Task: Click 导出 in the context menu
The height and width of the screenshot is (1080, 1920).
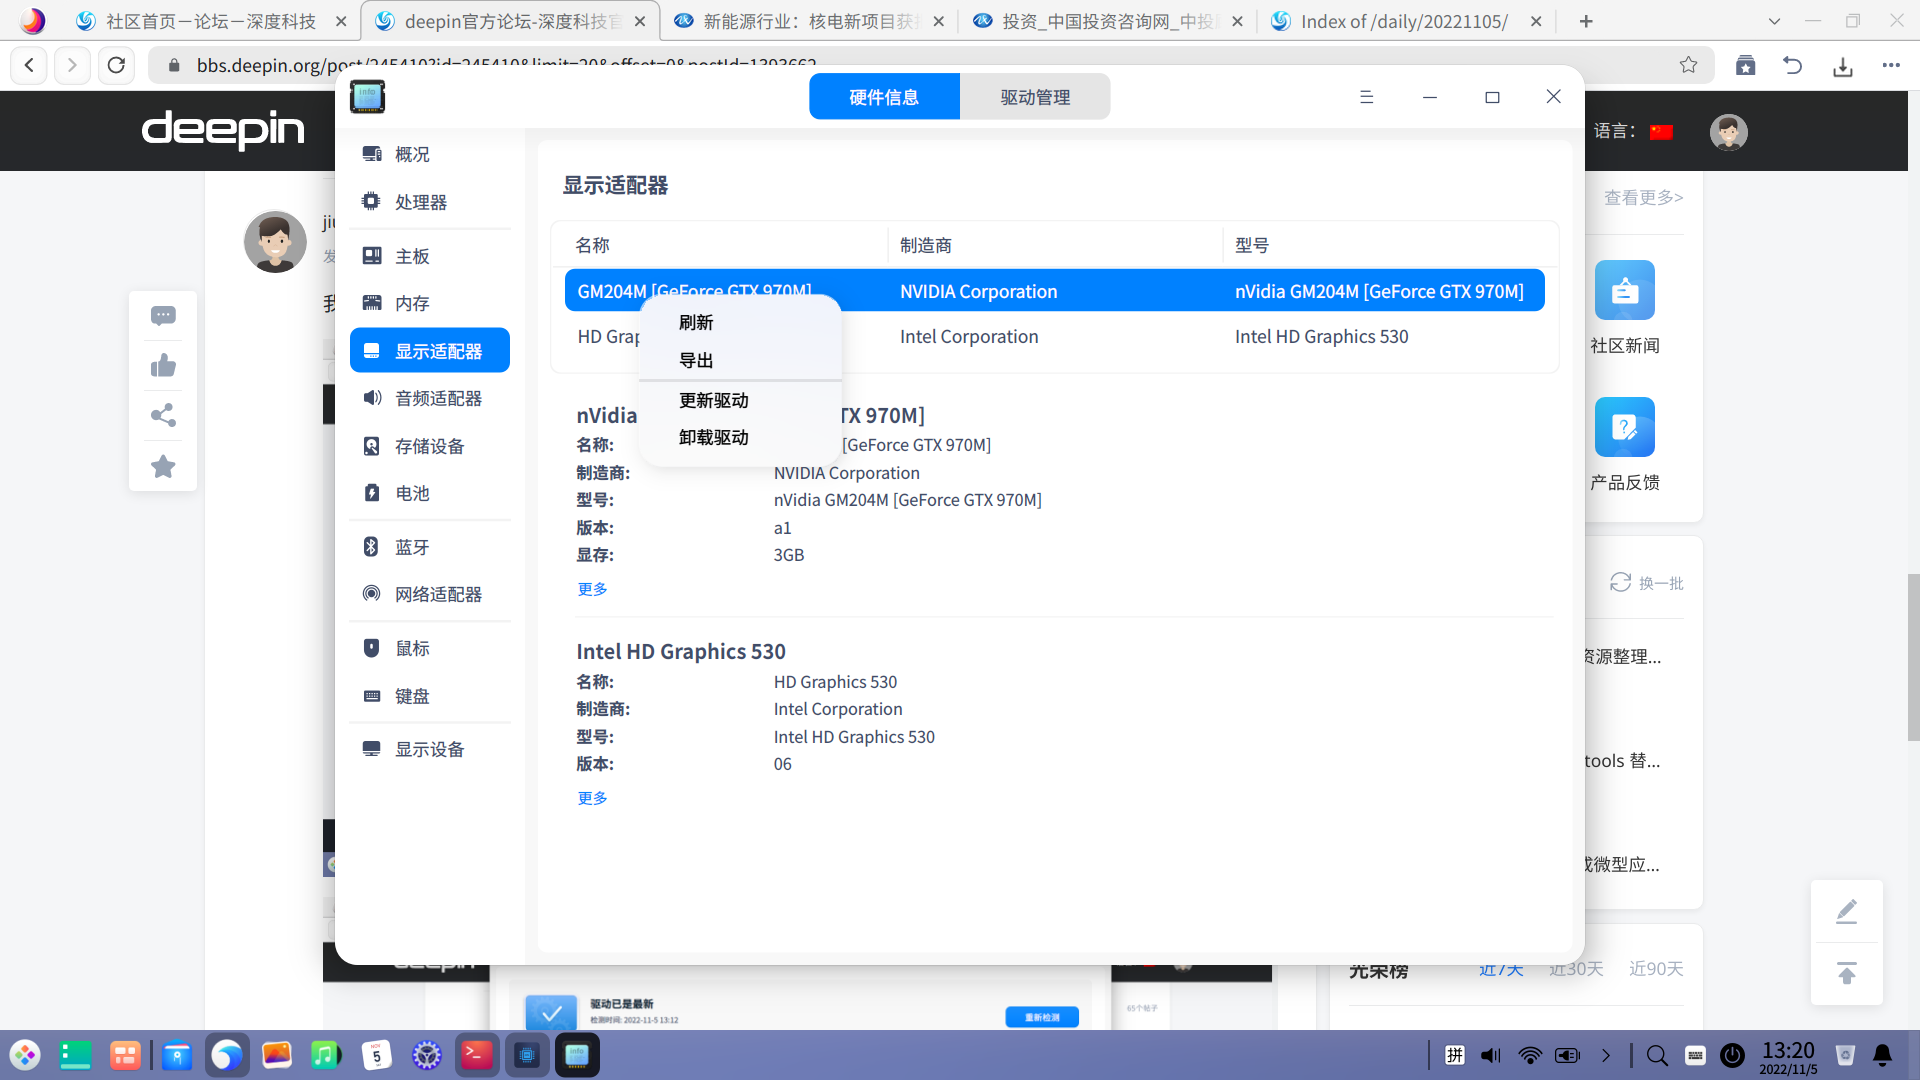Action: point(696,360)
